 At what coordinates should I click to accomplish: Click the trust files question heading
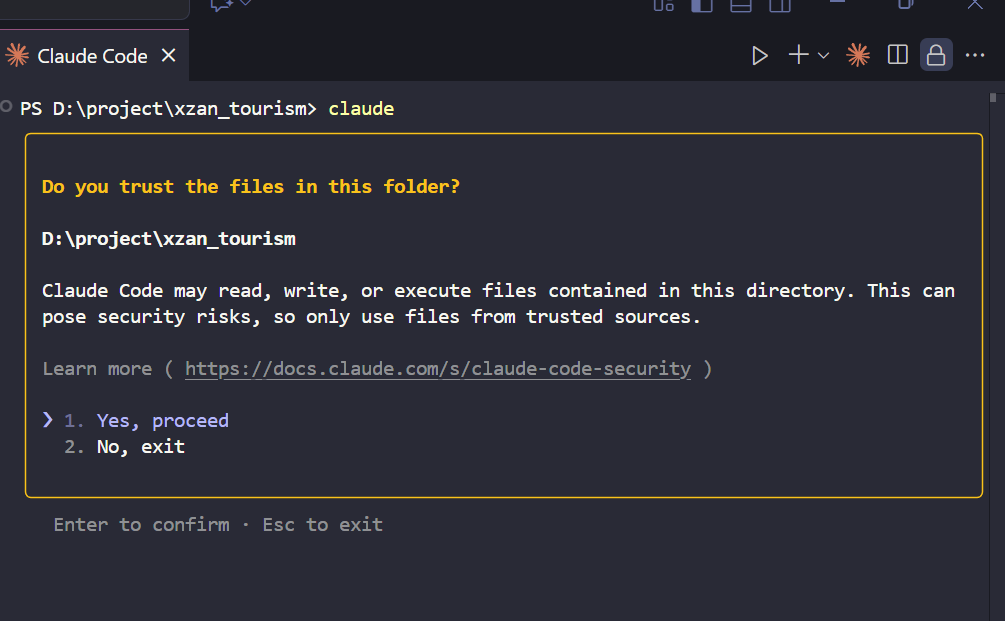pyautogui.click(x=251, y=186)
